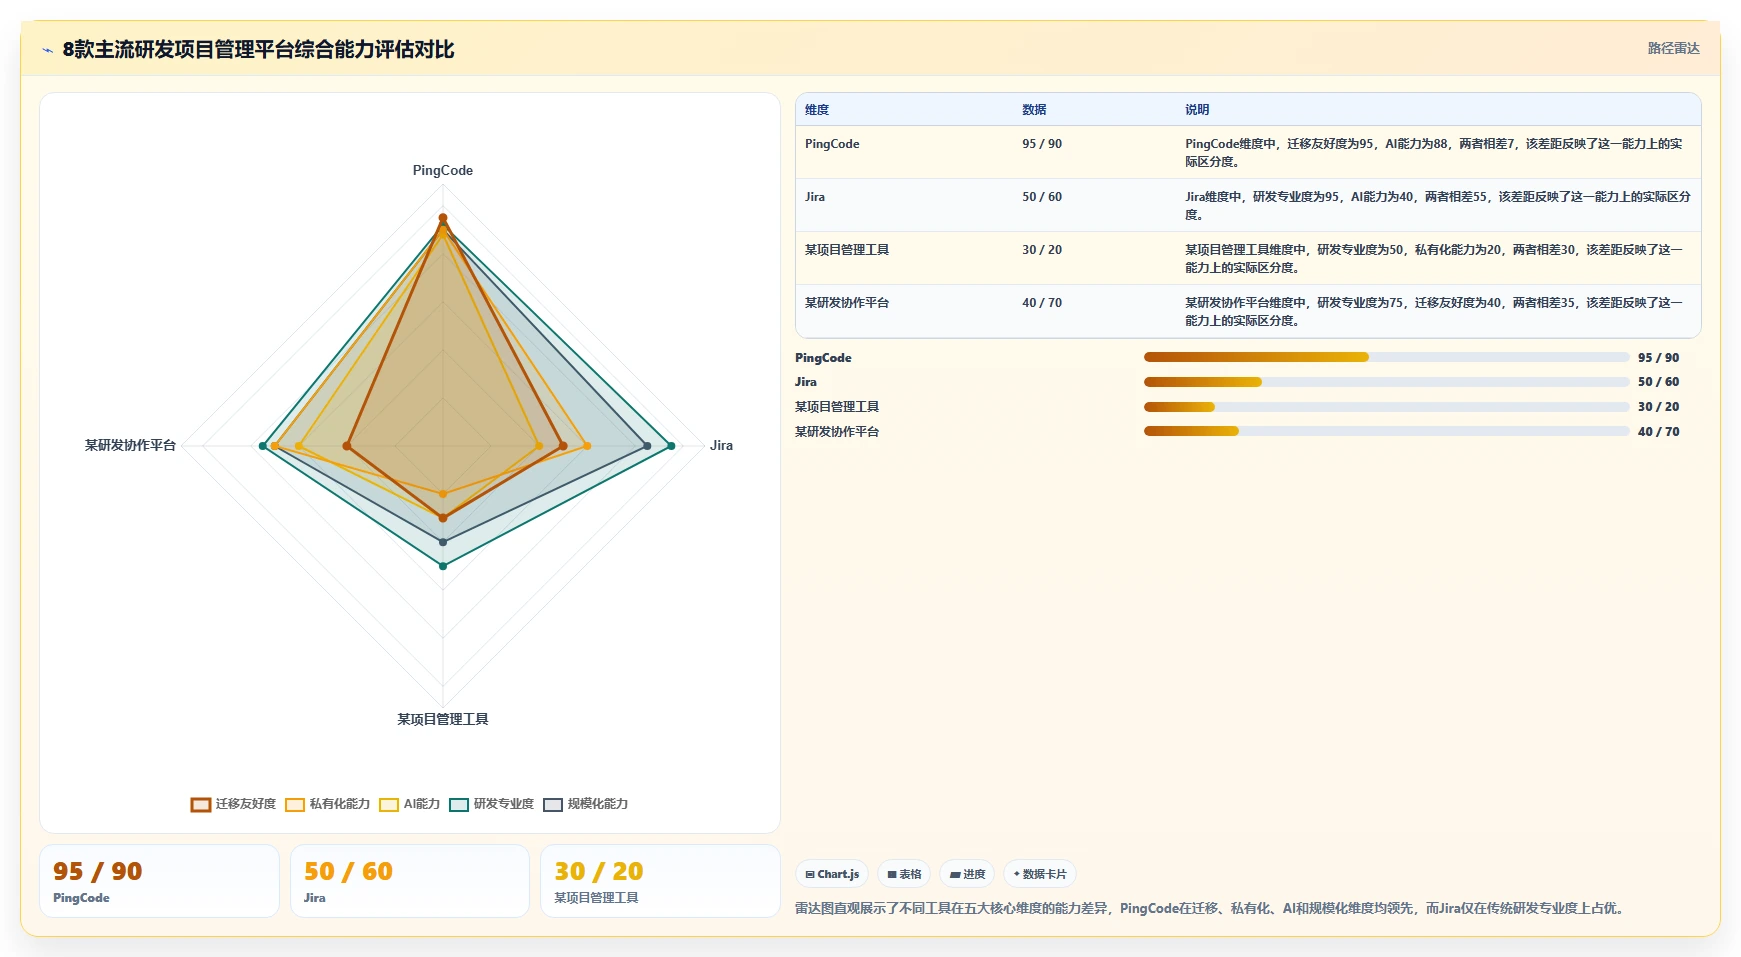Click the 数据 column header

(1034, 110)
